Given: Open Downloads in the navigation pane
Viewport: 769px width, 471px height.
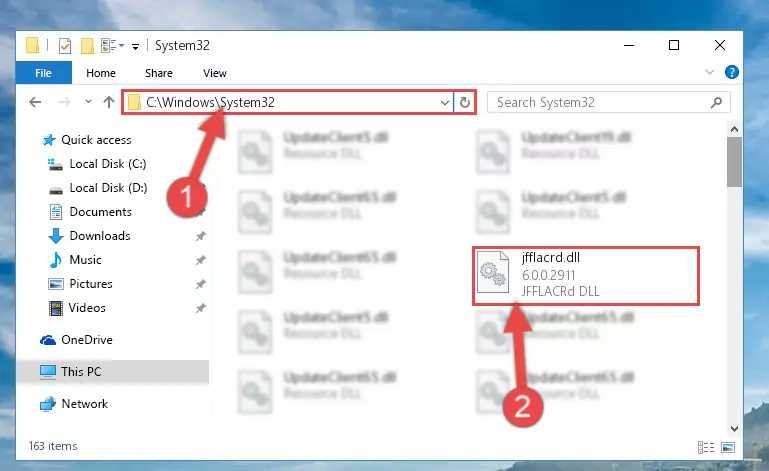Looking at the screenshot, I should (x=90, y=236).
